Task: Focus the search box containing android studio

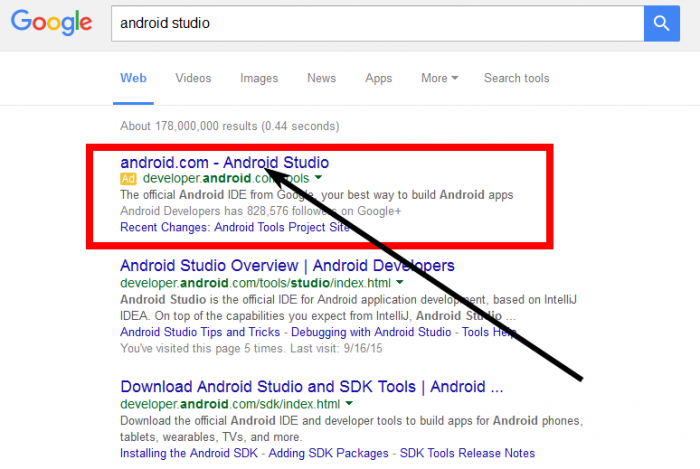Action: coord(377,23)
